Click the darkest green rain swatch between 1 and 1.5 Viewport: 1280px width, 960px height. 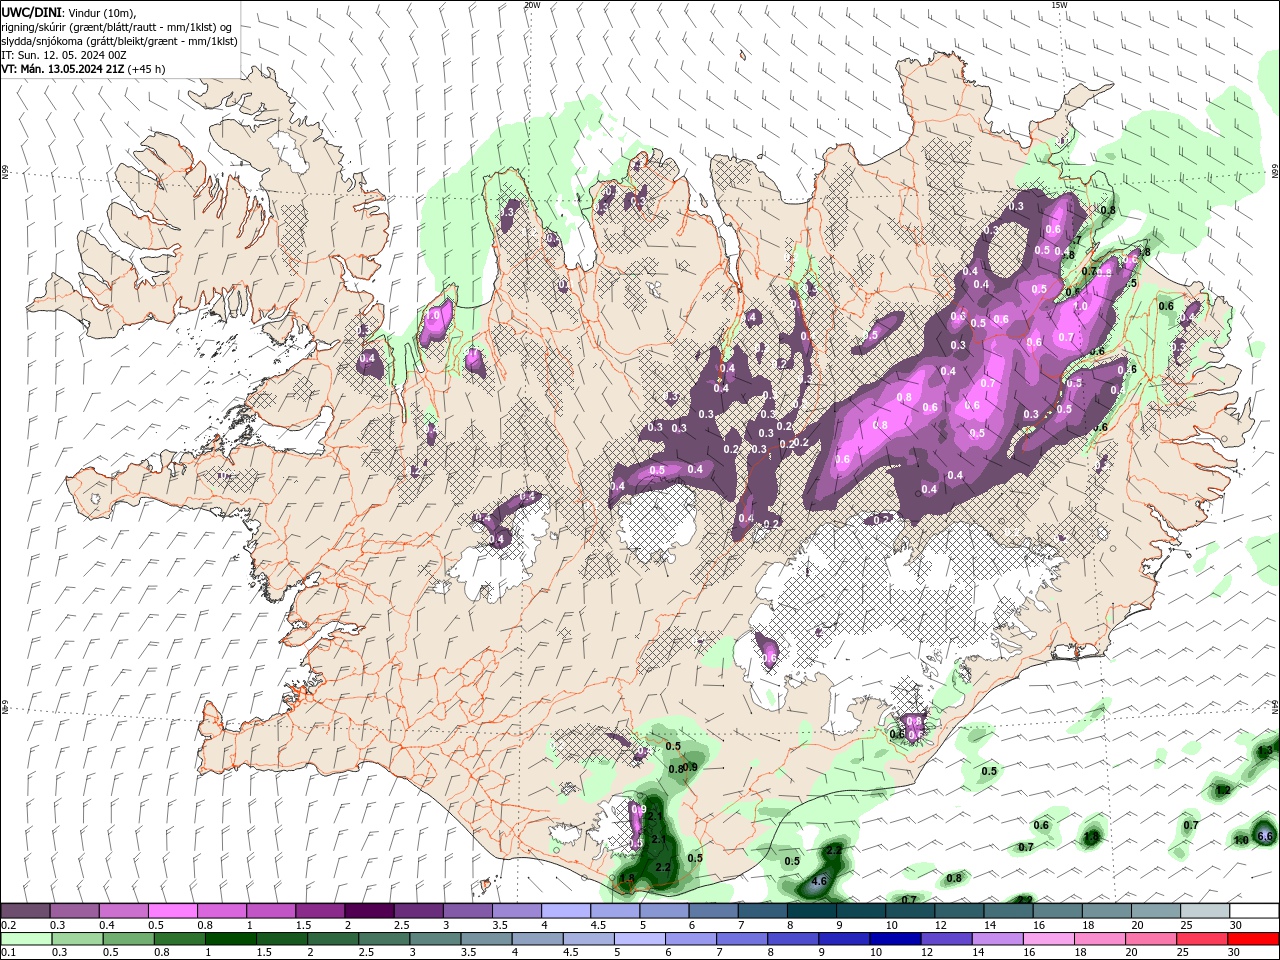tap(230, 938)
